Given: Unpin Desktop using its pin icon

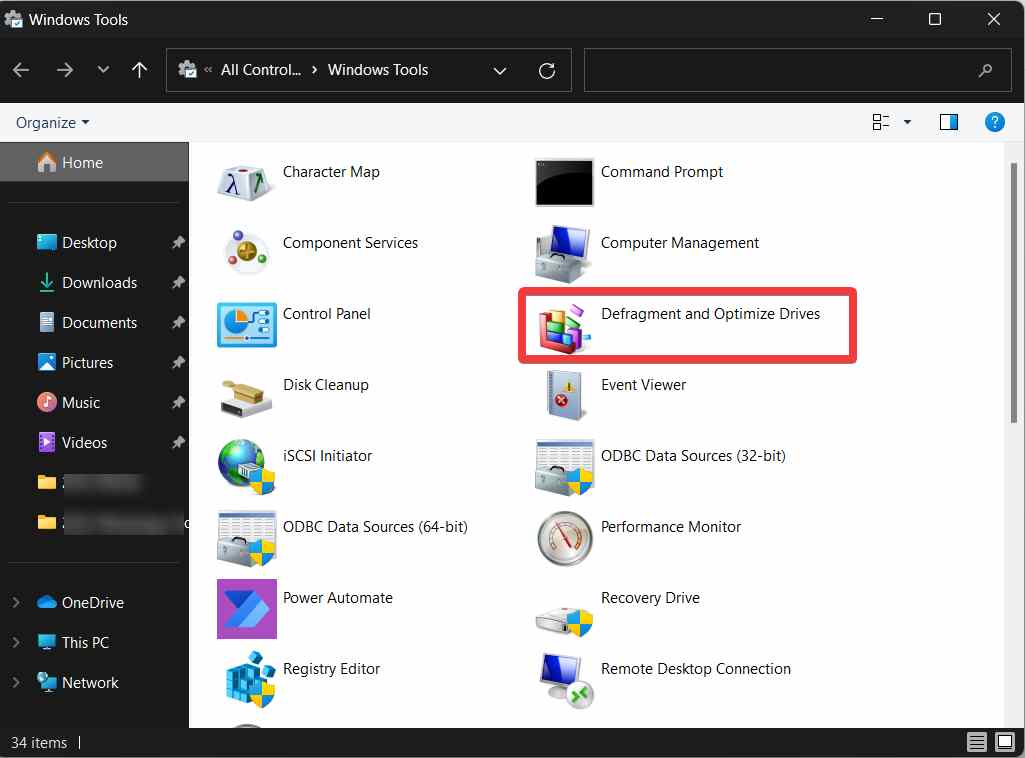Looking at the screenshot, I should point(178,242).
